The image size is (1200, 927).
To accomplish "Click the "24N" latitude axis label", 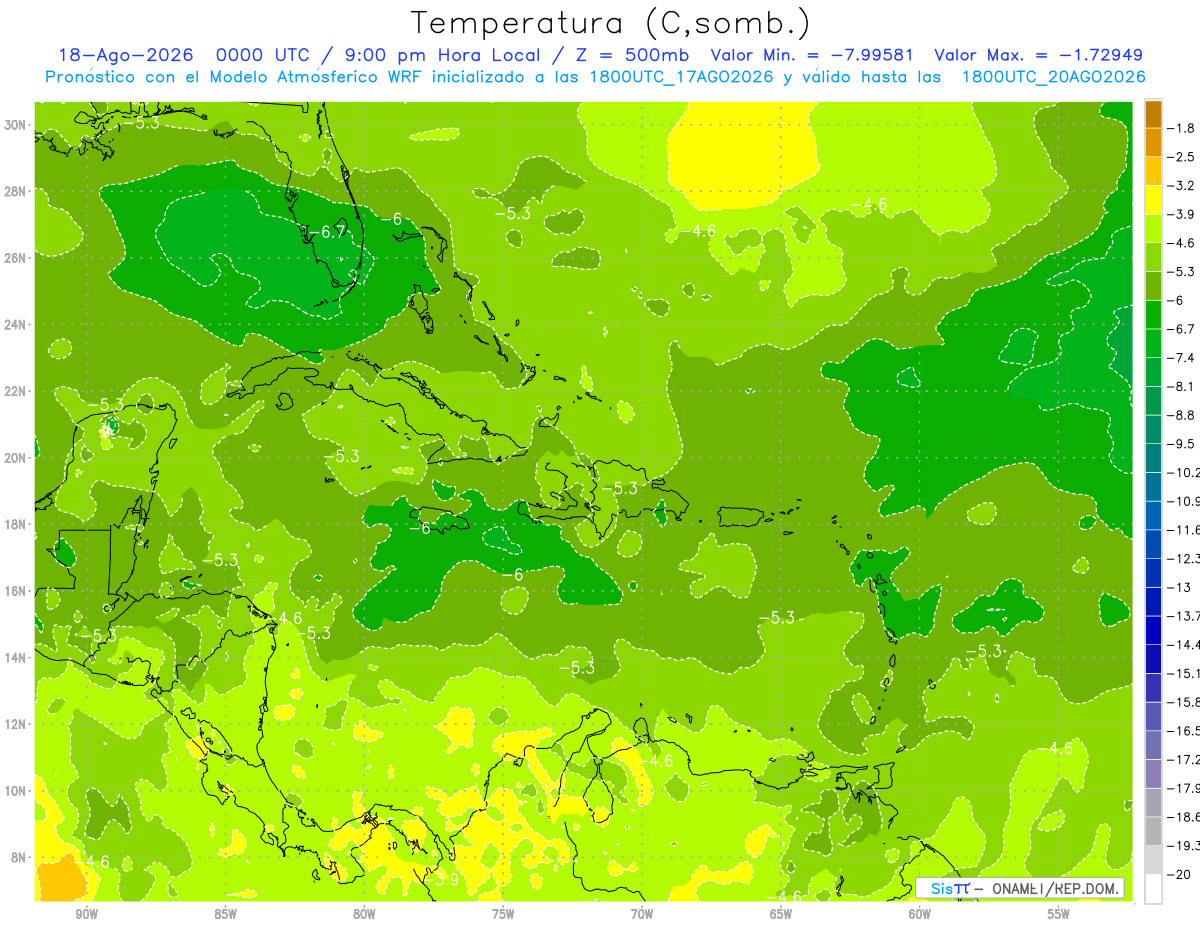I will tap(16, 324).
